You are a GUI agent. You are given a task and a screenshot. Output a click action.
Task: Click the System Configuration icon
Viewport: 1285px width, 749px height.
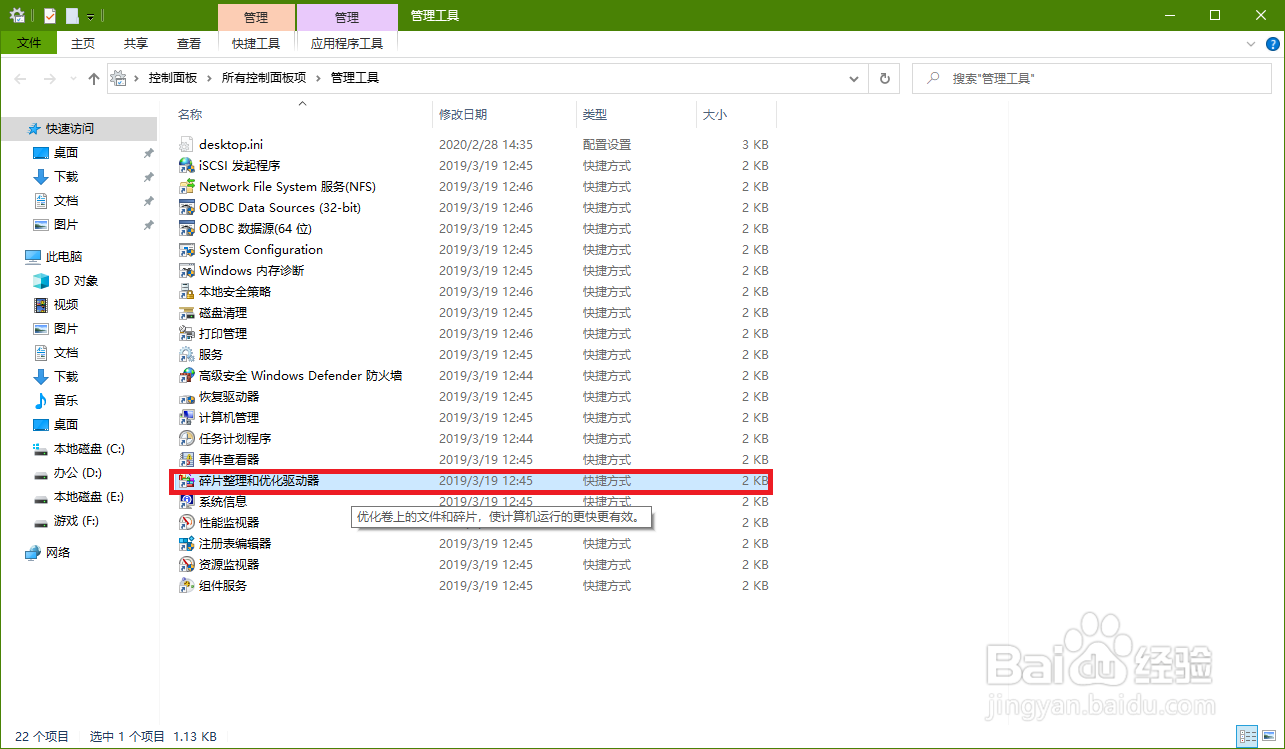tap(186, 250)
